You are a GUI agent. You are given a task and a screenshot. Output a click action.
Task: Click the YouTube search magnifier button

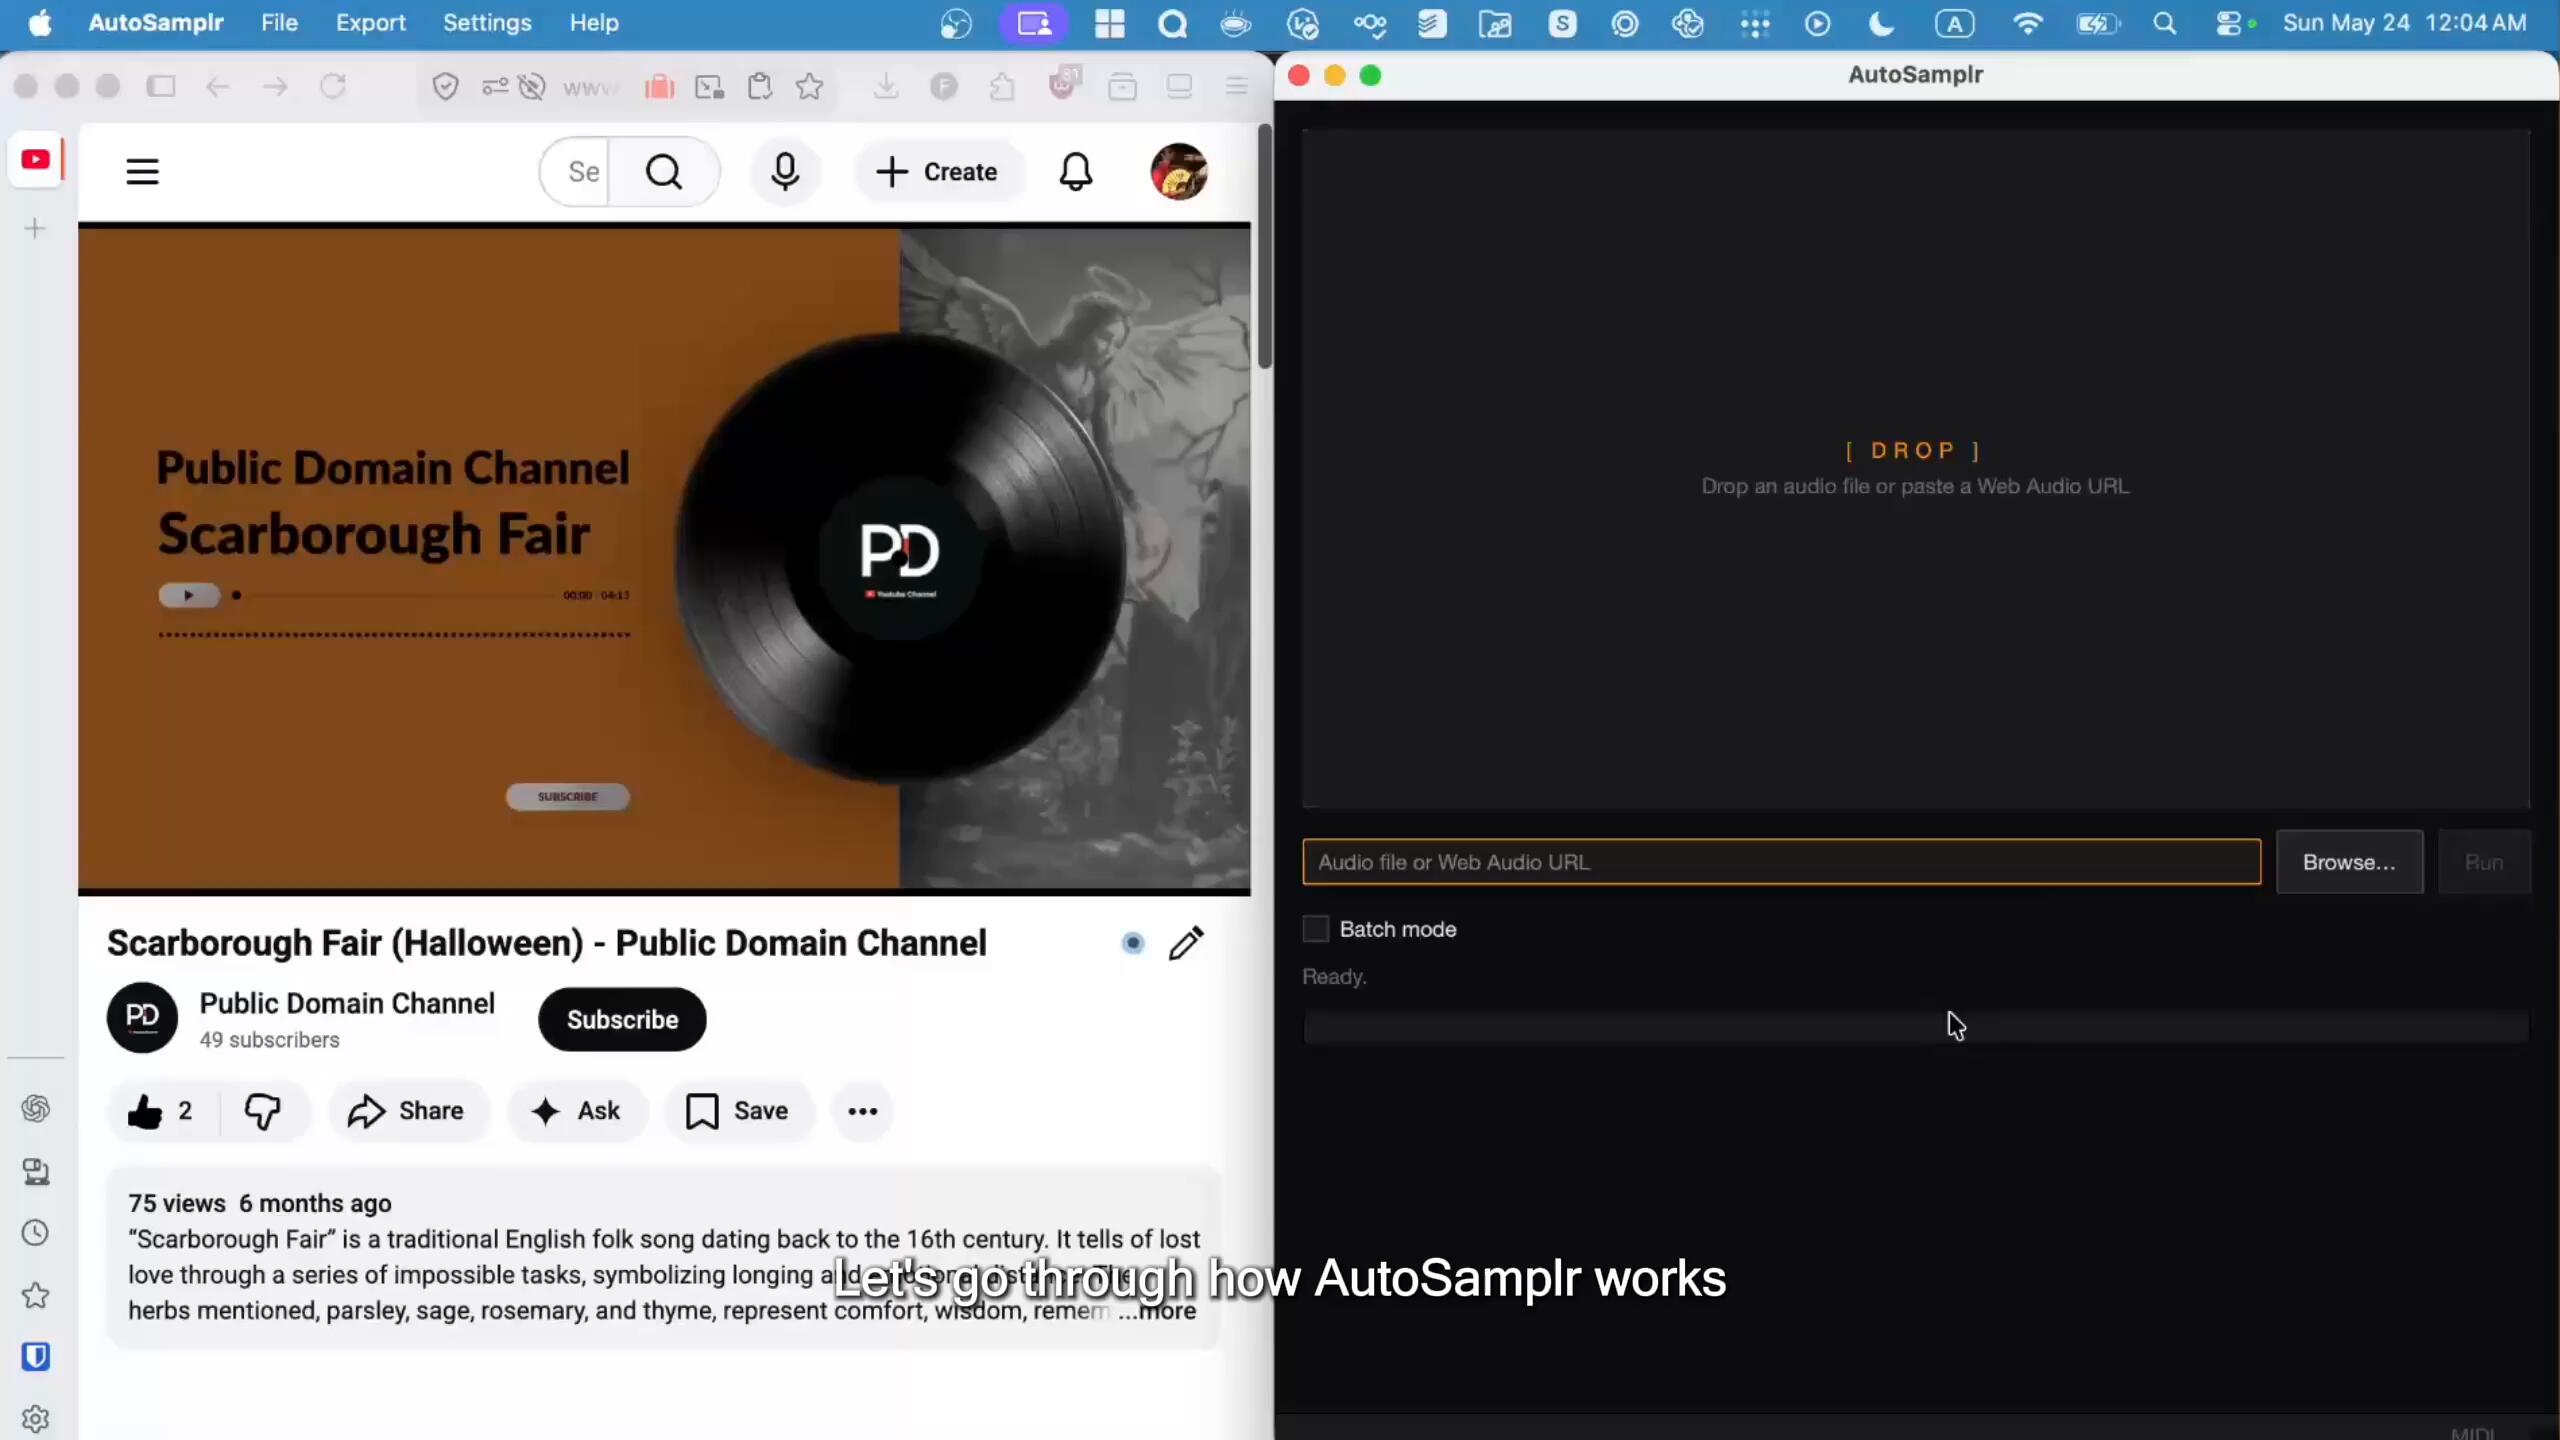point(664,172)
